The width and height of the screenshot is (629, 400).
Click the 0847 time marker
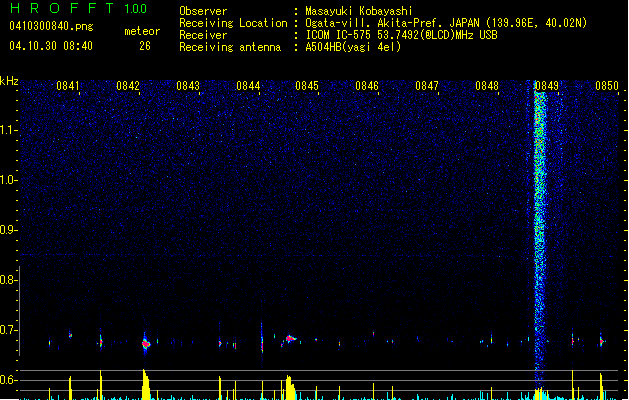point(427,86)
